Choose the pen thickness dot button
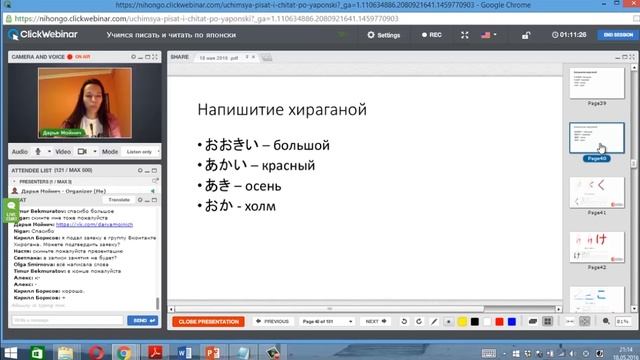Image resolution: width=640 pixels, height=360 pixels. click(448, 322)
